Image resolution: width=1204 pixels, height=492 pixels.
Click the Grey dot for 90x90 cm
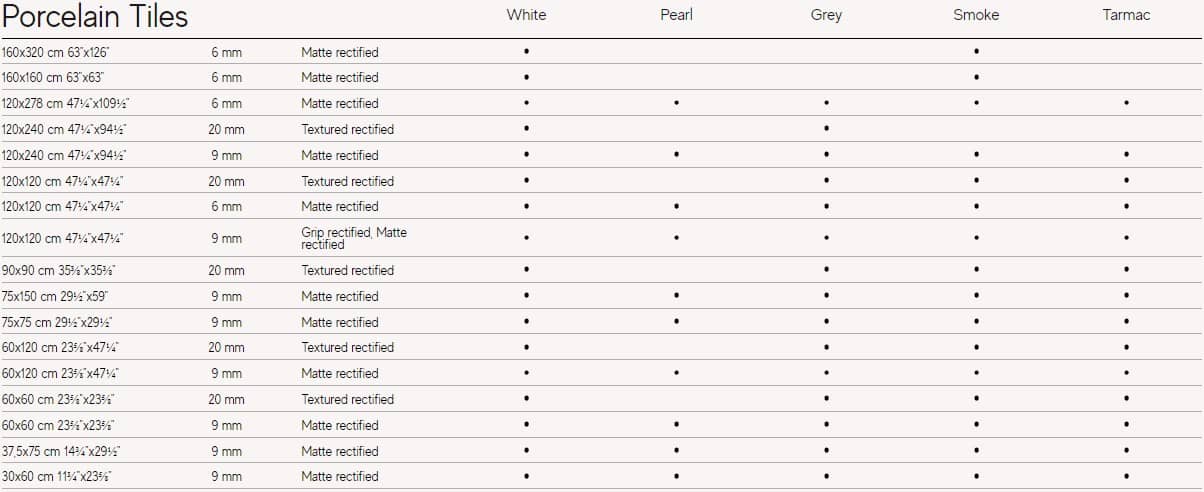pyautogui.click(x=826, y=270)
